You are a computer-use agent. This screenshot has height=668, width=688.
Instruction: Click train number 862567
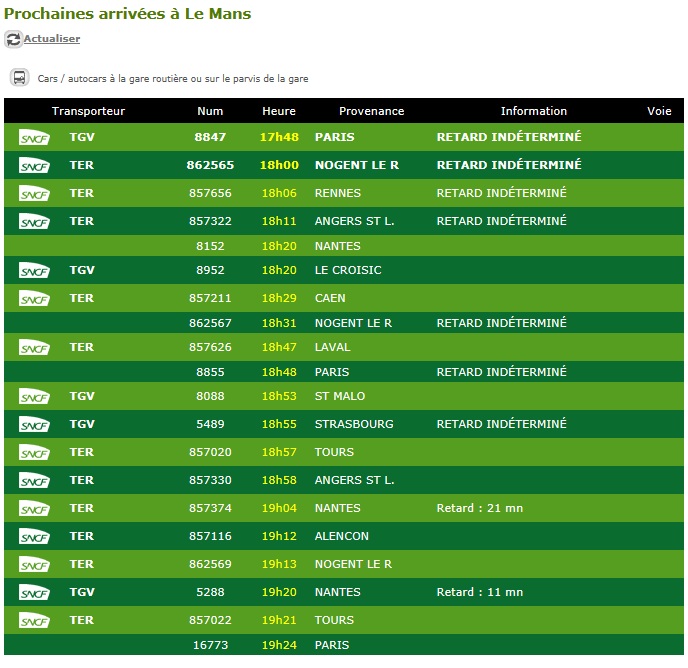tap(210, 323)
